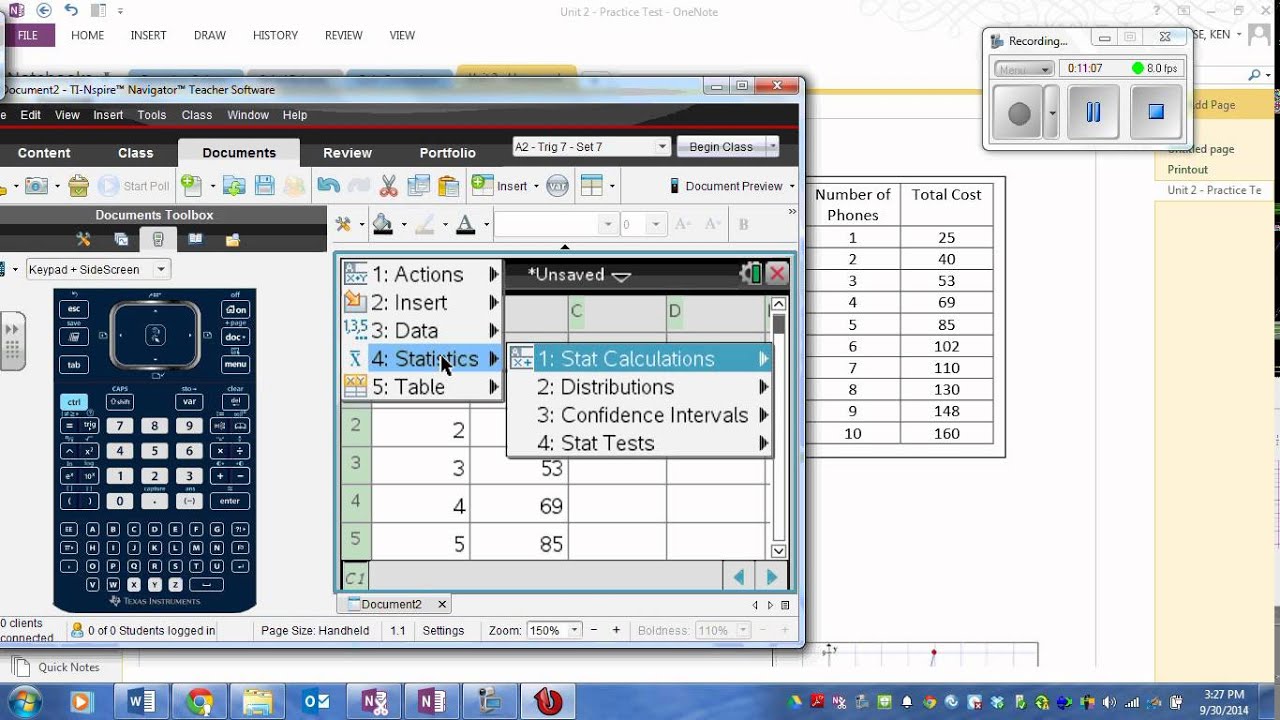This screenshot has width=1280, height=720.
Task: Select Document Tools tab in Documents Toolbox
Action: 84,240
